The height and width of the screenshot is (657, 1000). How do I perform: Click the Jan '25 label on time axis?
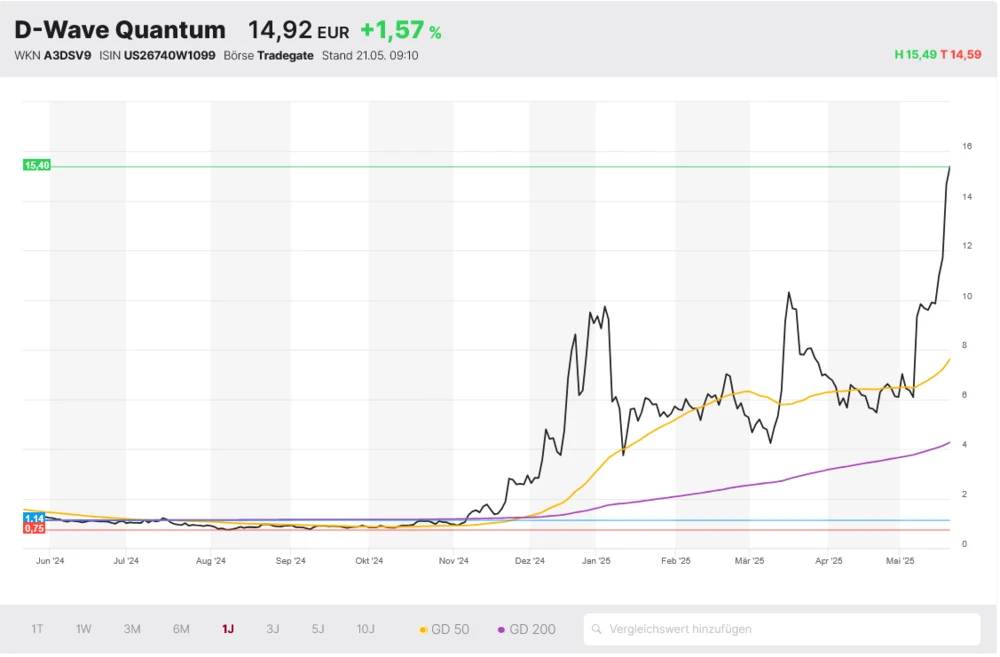[596, 562]
